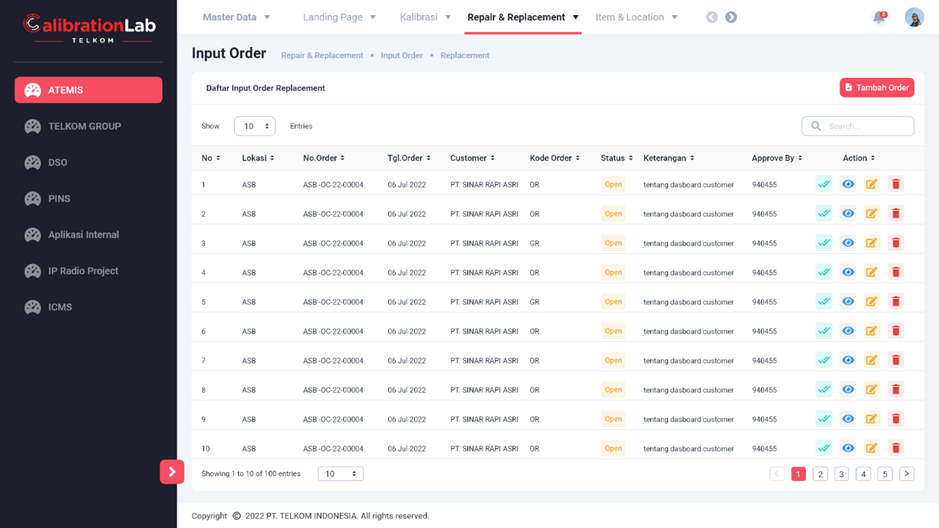Click the left arrow navigation icon in top bar

[x=712, y=17]
